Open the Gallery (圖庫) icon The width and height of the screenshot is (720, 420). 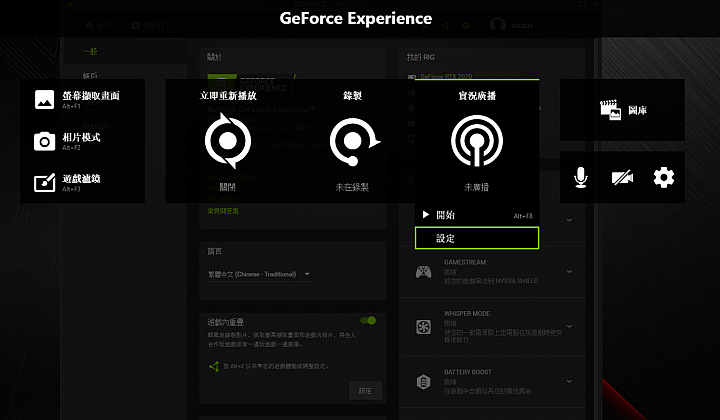pyautogui.click(x=610, y=110)
